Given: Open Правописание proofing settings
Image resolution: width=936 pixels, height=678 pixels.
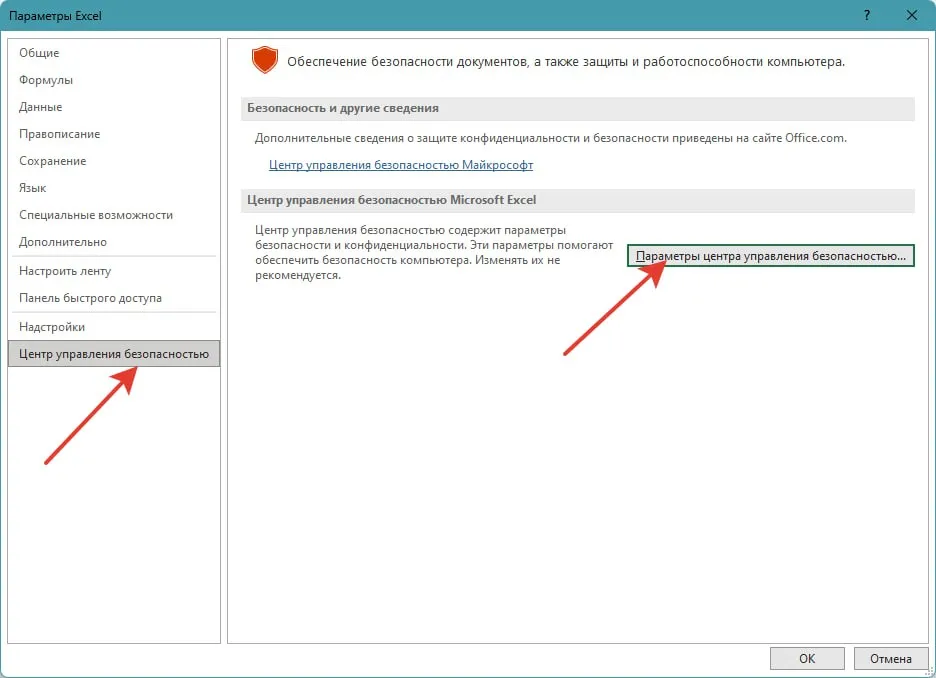Looking at the screenshot, I should pyautogui.click(x=60, y=134).
